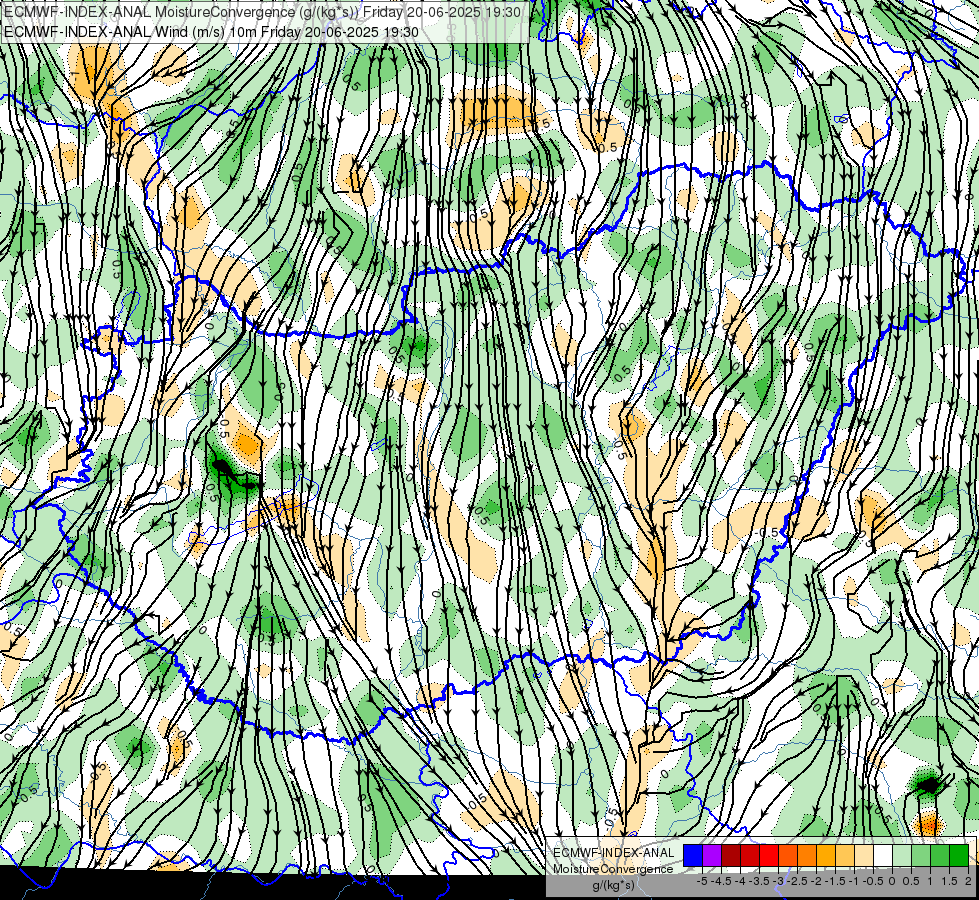Click the -1.5 legend scale value
This screenshot has height=900, width=979.
point(835,881)
